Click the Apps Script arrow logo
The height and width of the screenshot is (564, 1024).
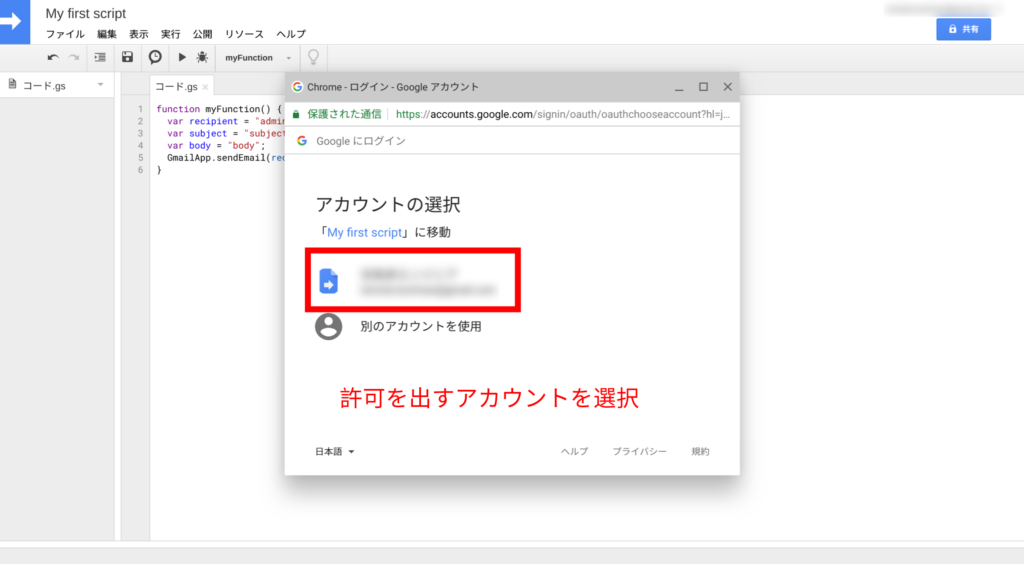(x=17, y=22)
